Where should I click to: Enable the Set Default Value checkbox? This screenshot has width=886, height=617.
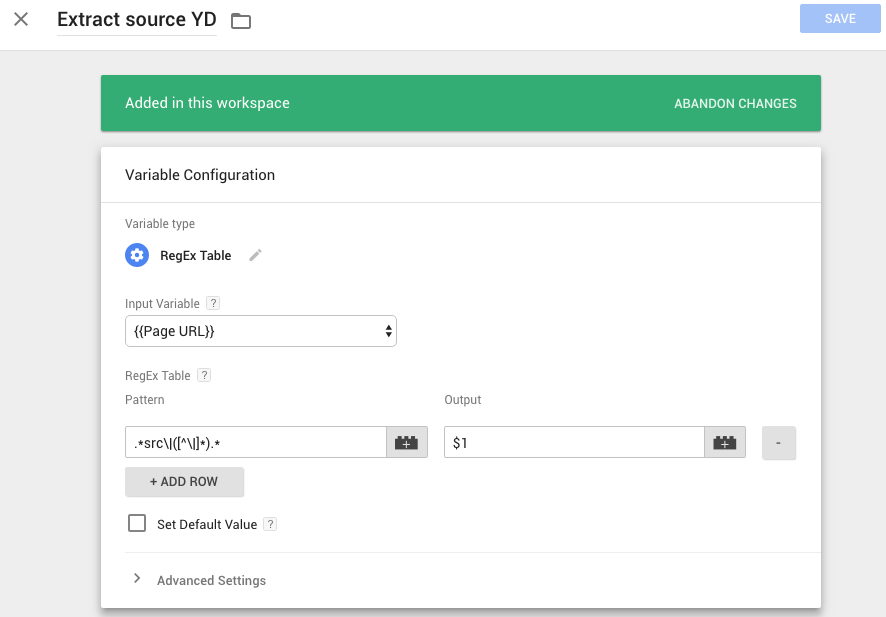(137, 524)
